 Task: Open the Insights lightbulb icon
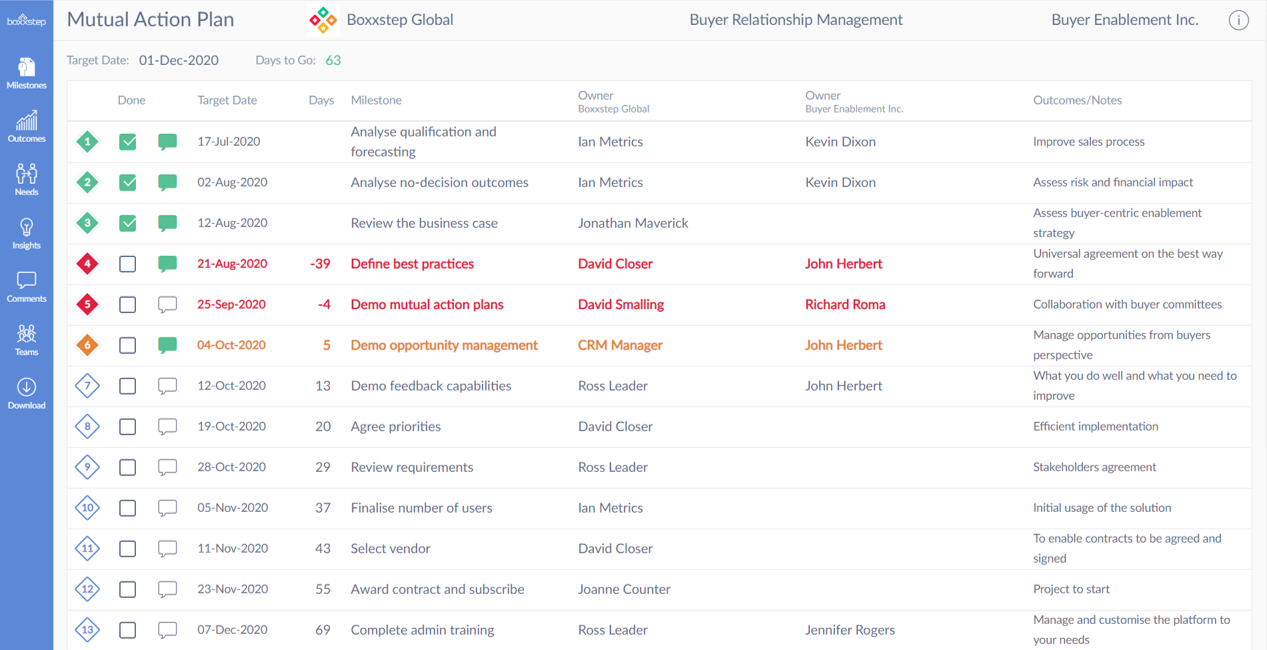[x=26, y=233]
